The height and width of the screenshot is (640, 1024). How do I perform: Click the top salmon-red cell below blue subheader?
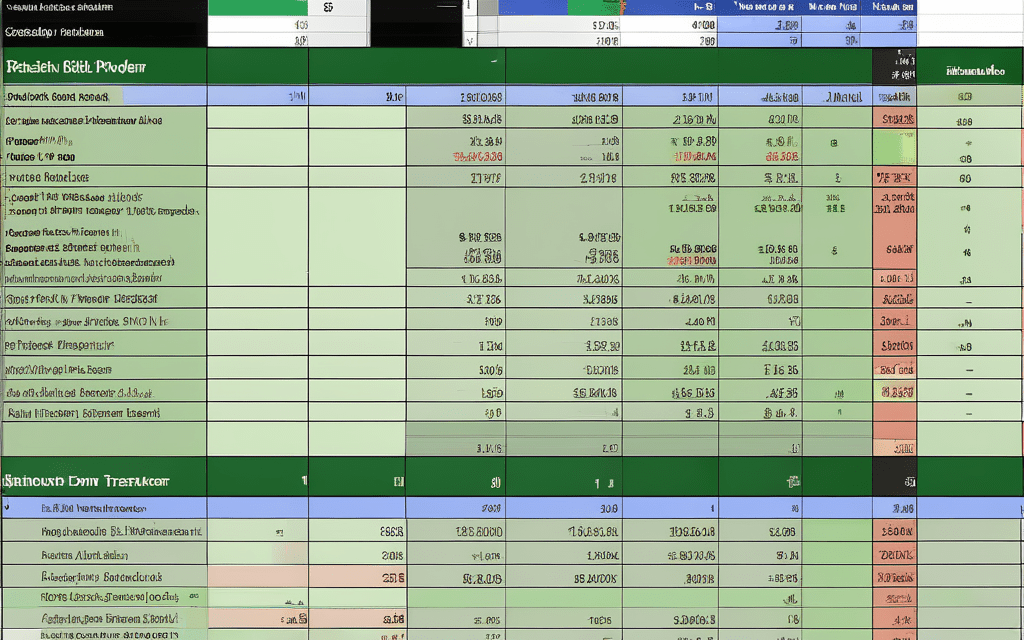click(894, 120)
